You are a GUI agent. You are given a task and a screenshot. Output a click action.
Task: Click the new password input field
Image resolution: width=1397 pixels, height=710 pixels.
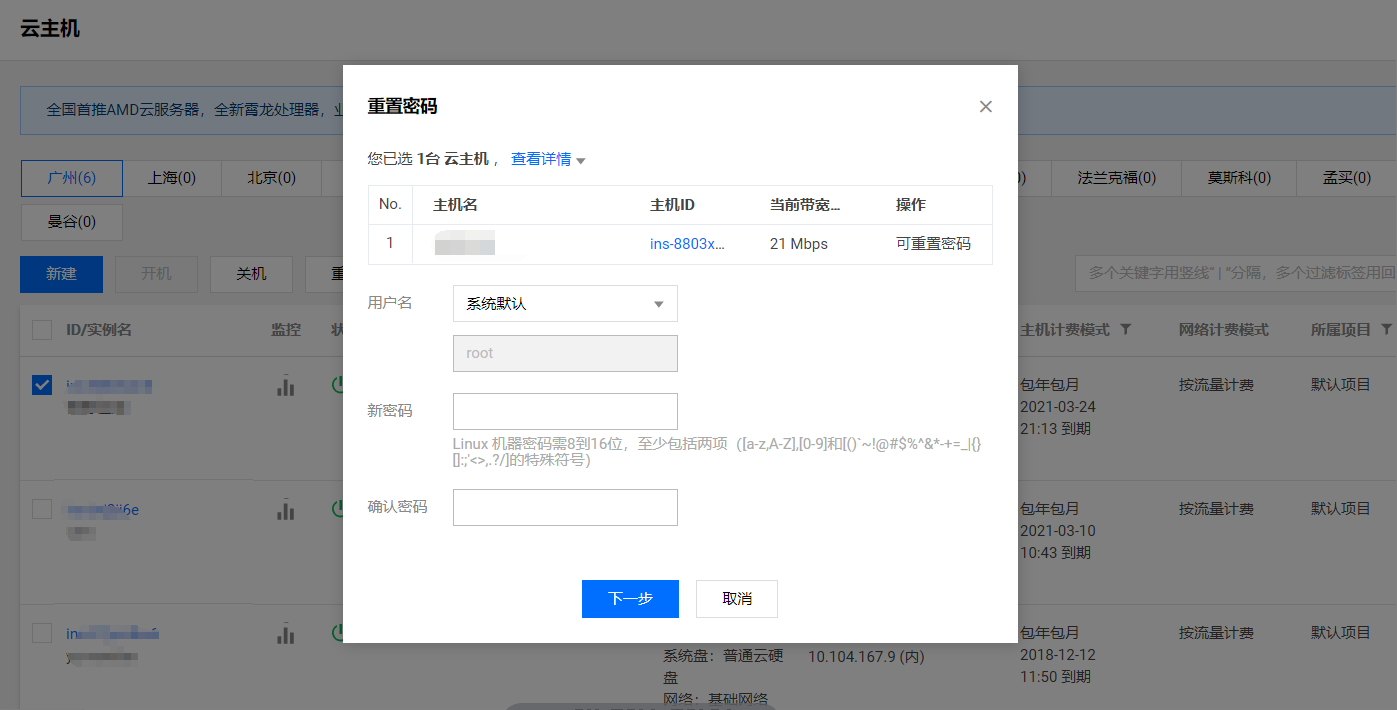pyautogui.click(x=565, y=411)
